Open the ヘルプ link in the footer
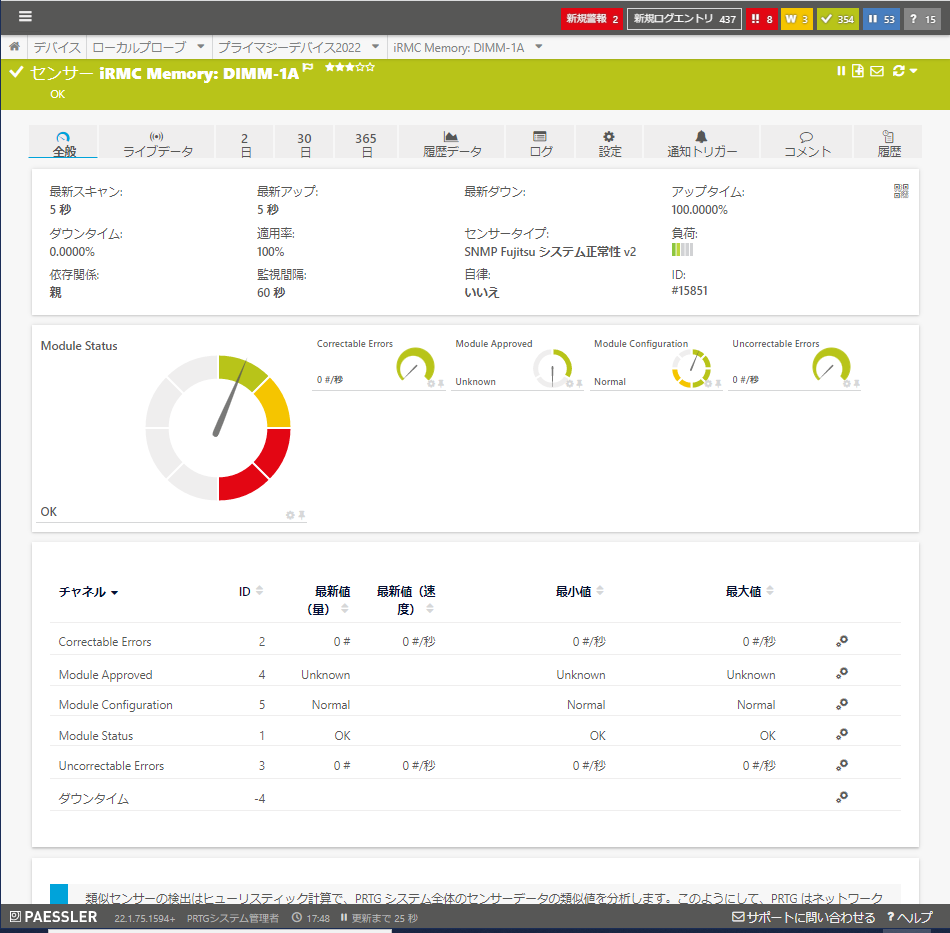 pyautogui.click(x=909, y=917)
